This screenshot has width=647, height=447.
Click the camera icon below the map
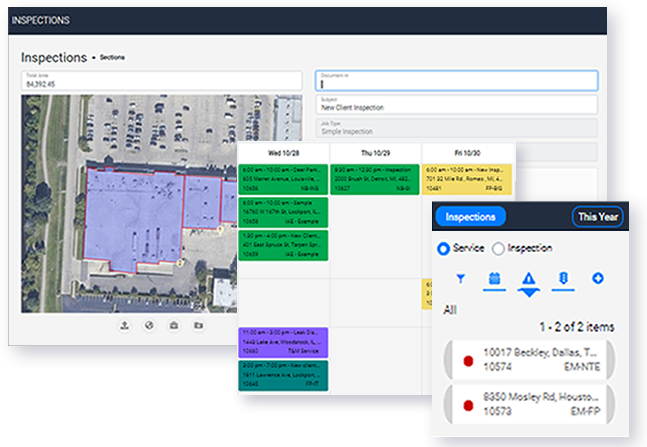click(174, 326)
